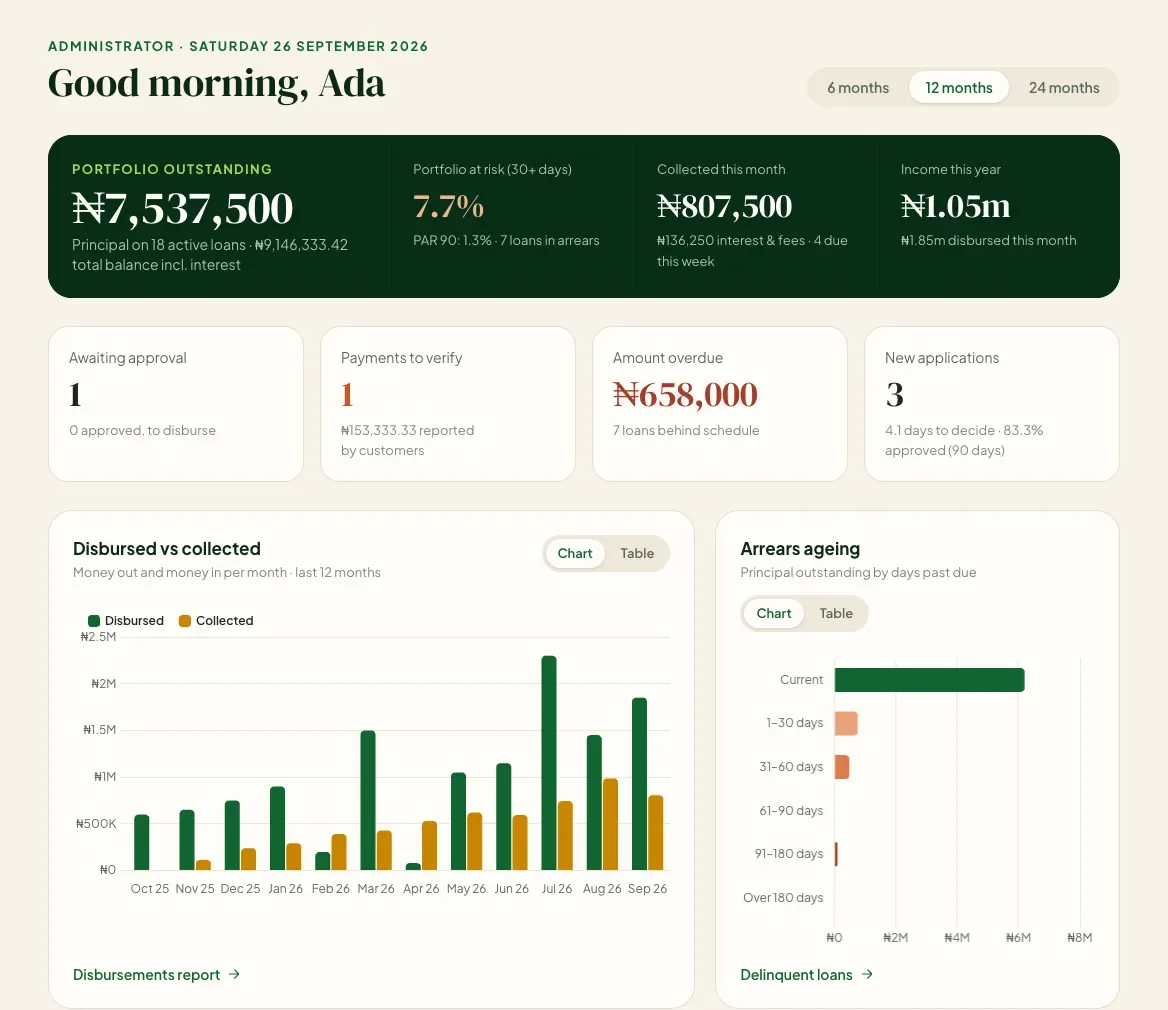Click the ₦1.05m income this year value
The image size is (1168, 1010).
click(x=955, y=206)
